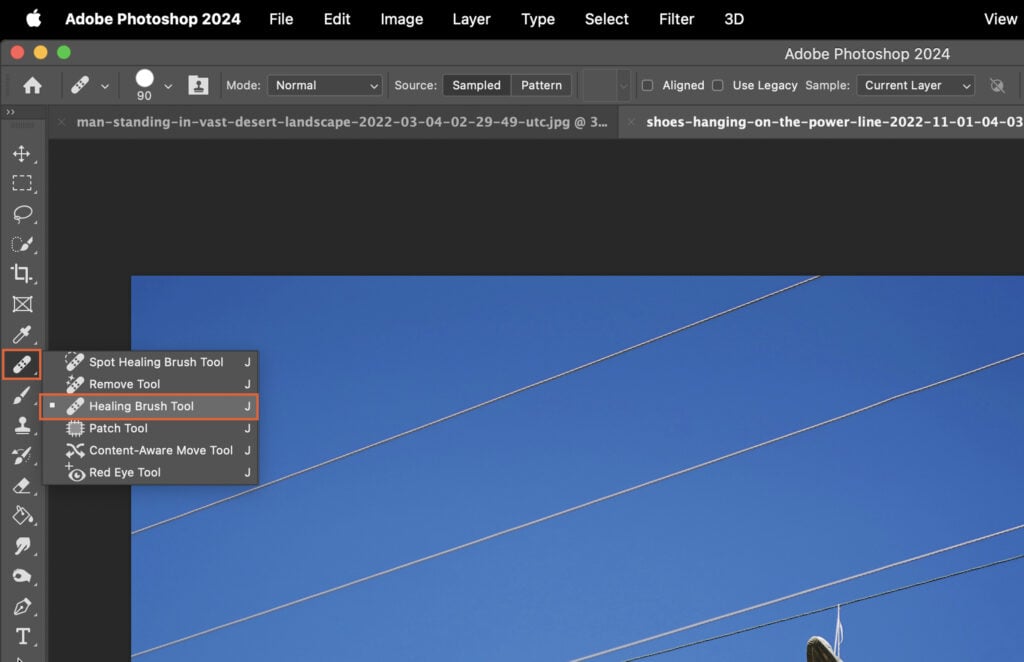This screenshot has width=1024, height=662.
Task: Open the Sample dropdown
Action: [914, 85]
